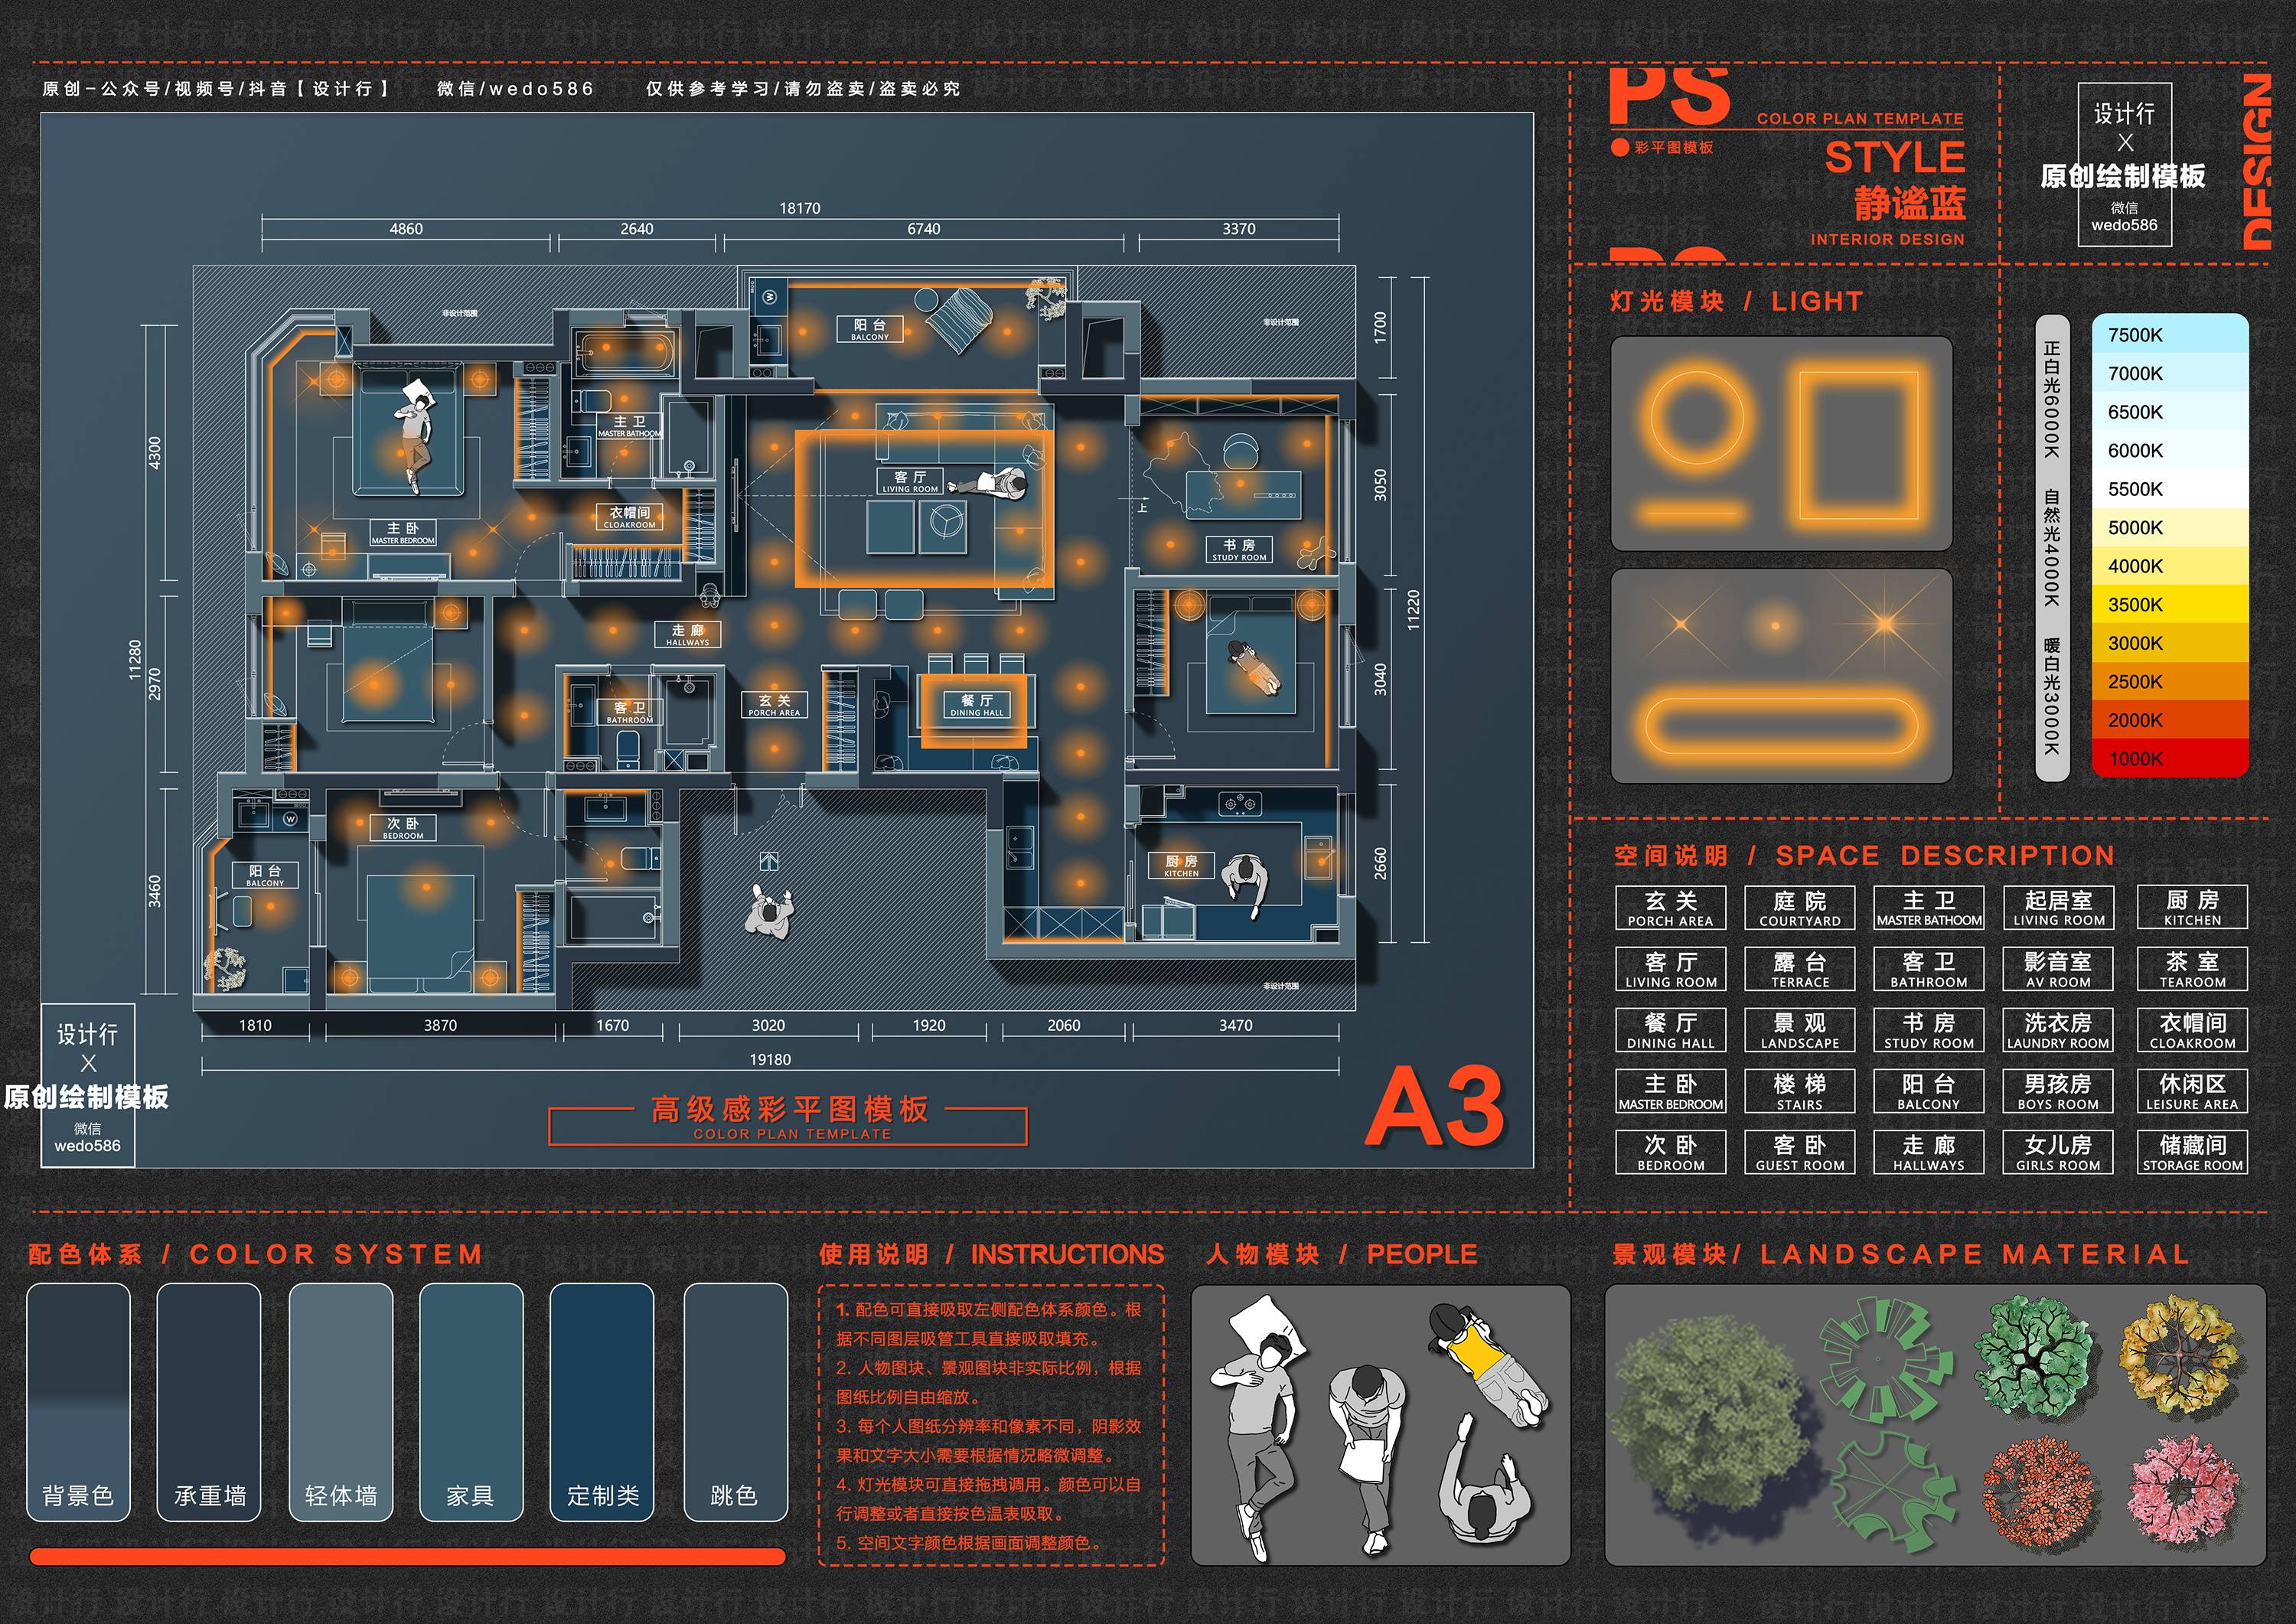Click the 露台 TERRACE tag
This screenshot has width=2296, height=1624.
click(1800, 968)
